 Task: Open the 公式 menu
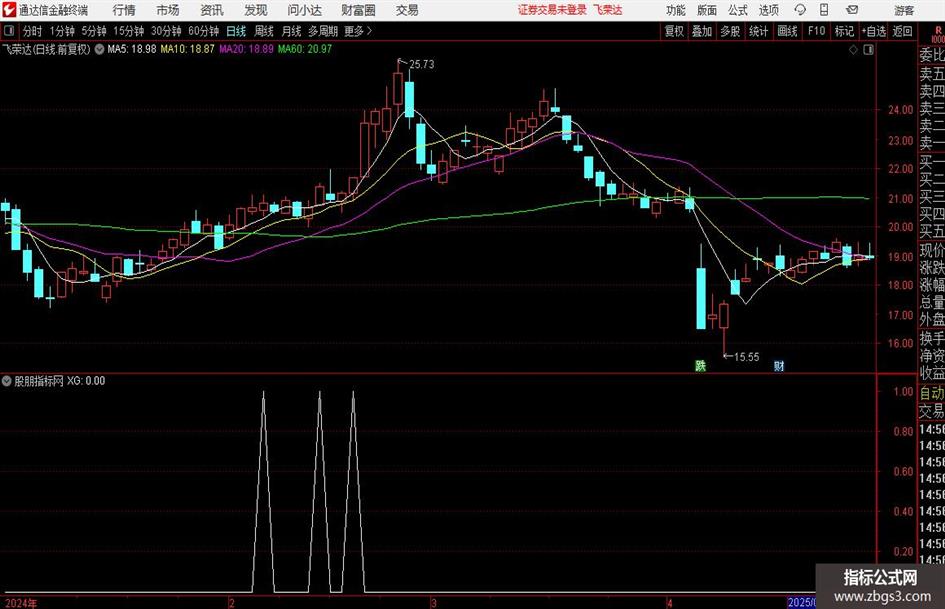click(x=738, y=10)
